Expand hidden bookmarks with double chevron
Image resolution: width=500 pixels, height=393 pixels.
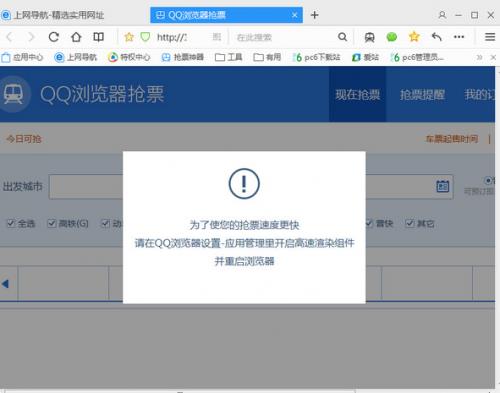479,57
